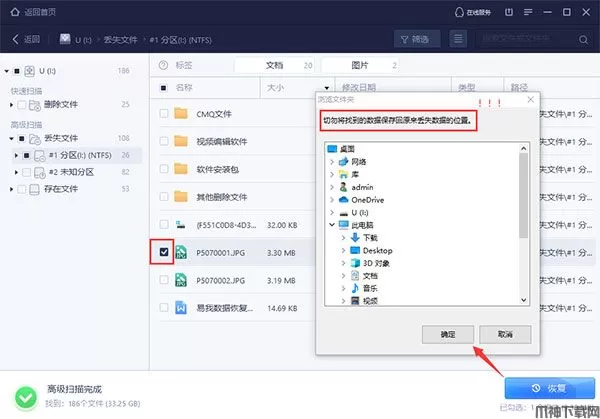The image size is (600, 419).
Task: Click the 丢失文件 breadcrumb link
Action: click(x=120, y=40)
